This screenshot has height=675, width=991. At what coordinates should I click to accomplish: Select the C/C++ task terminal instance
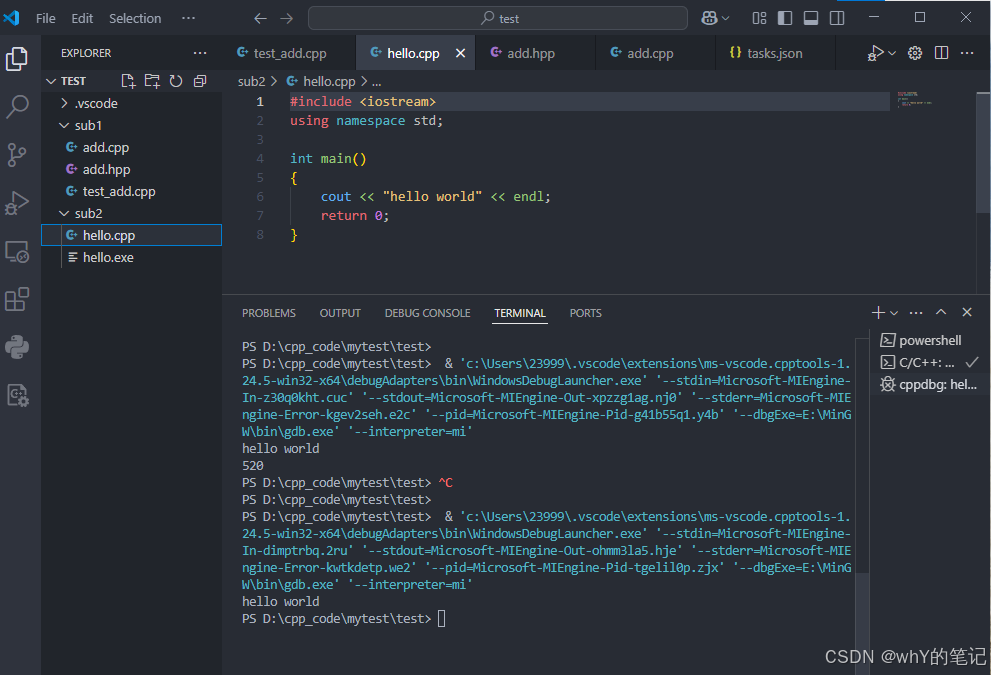(x=930, y=362)
